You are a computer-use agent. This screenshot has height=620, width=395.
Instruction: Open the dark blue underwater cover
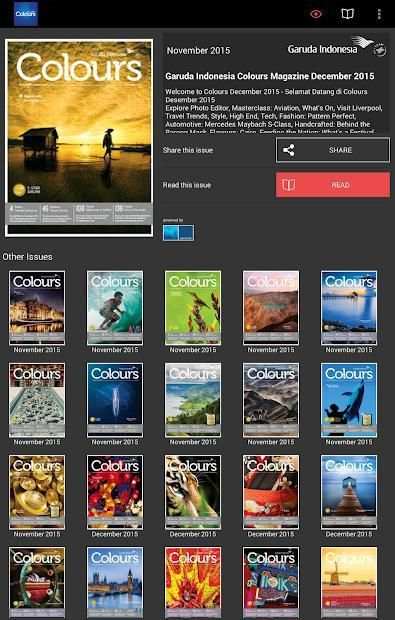point(115,400)
